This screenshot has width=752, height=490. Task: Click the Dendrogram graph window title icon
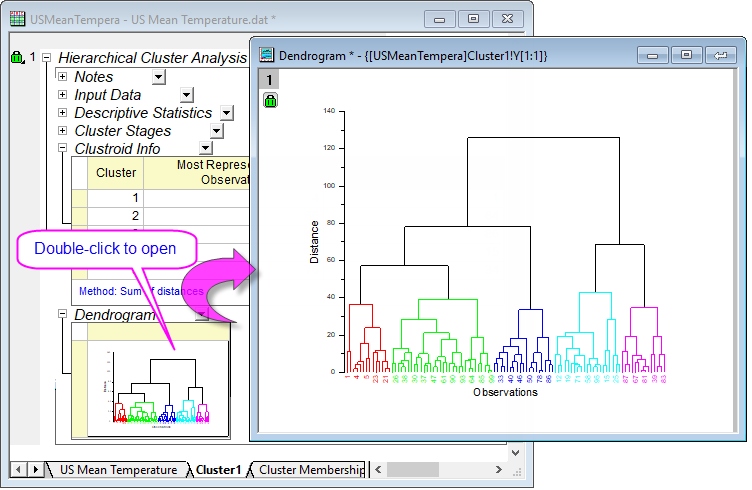click(268, 55)
